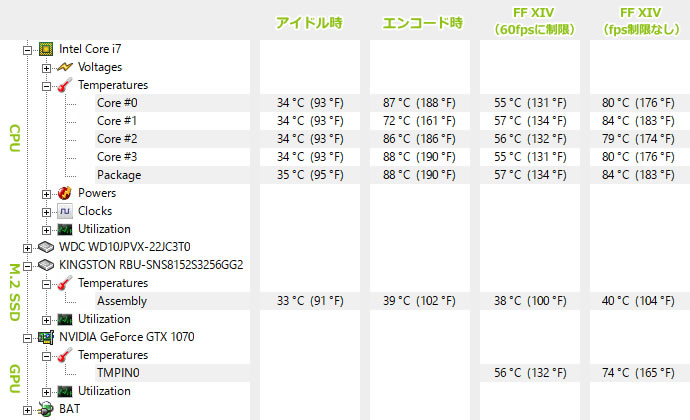Select the Intel Core i7 tree item
690x420 pixels.
90,49
